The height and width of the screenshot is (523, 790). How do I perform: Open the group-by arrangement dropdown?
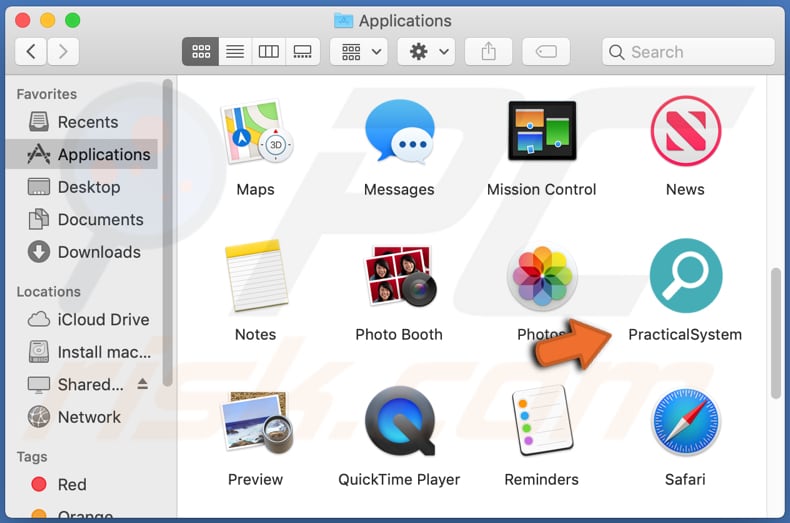(x=359, y=51)
